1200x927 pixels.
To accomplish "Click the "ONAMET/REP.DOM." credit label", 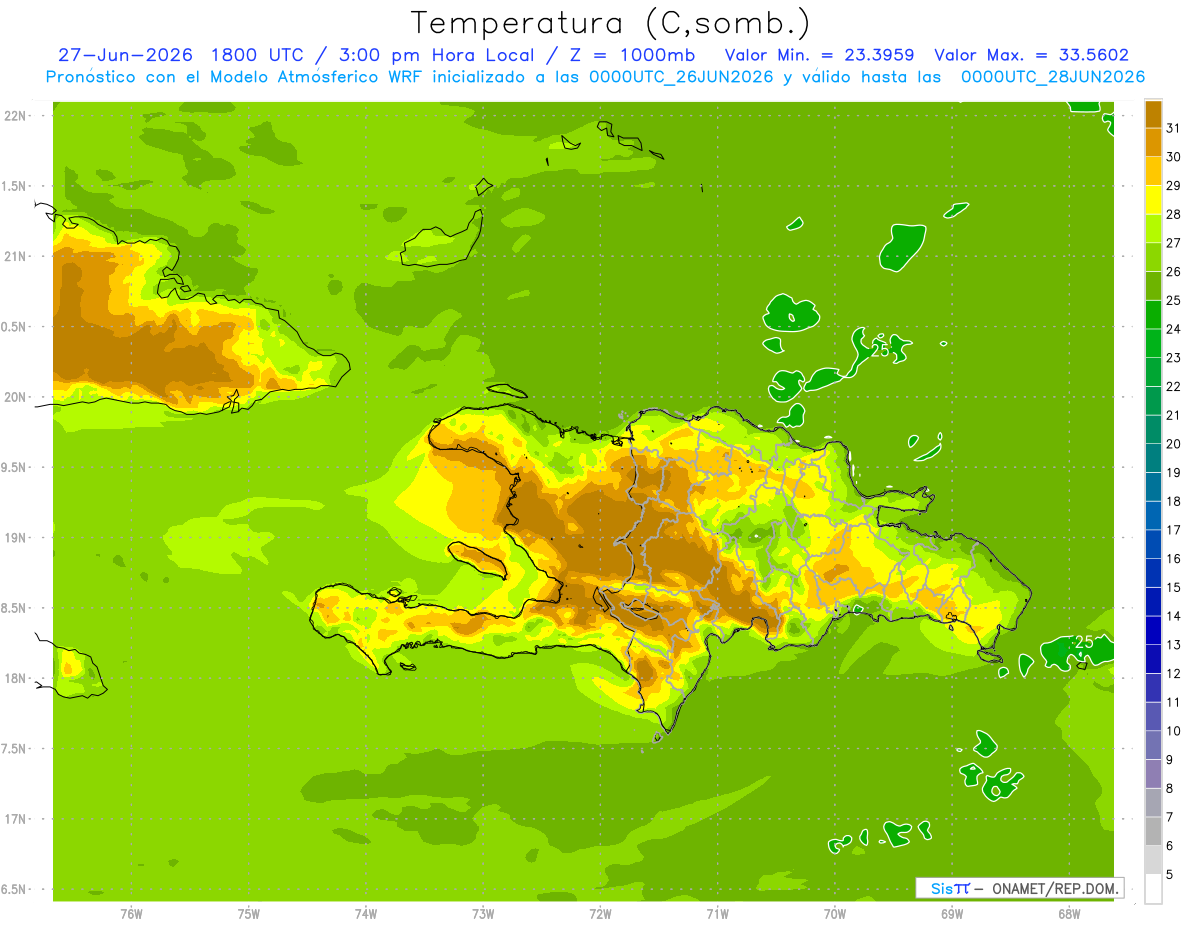I will click(x=1056, y=888).
